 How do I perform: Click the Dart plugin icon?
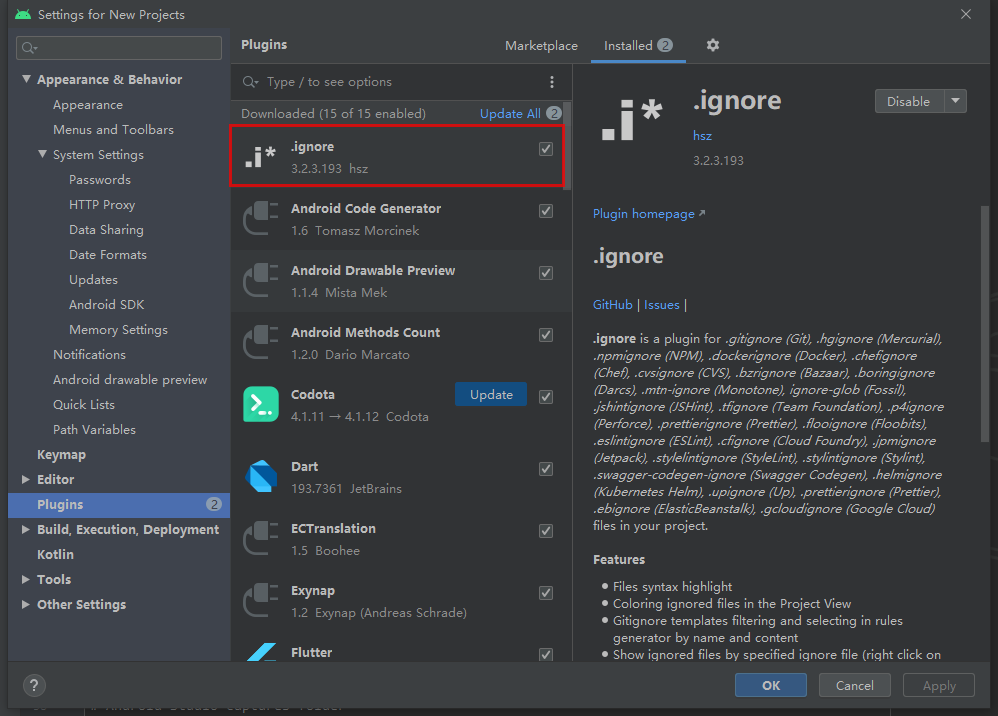pyautogui.click(x=261, y=477)
